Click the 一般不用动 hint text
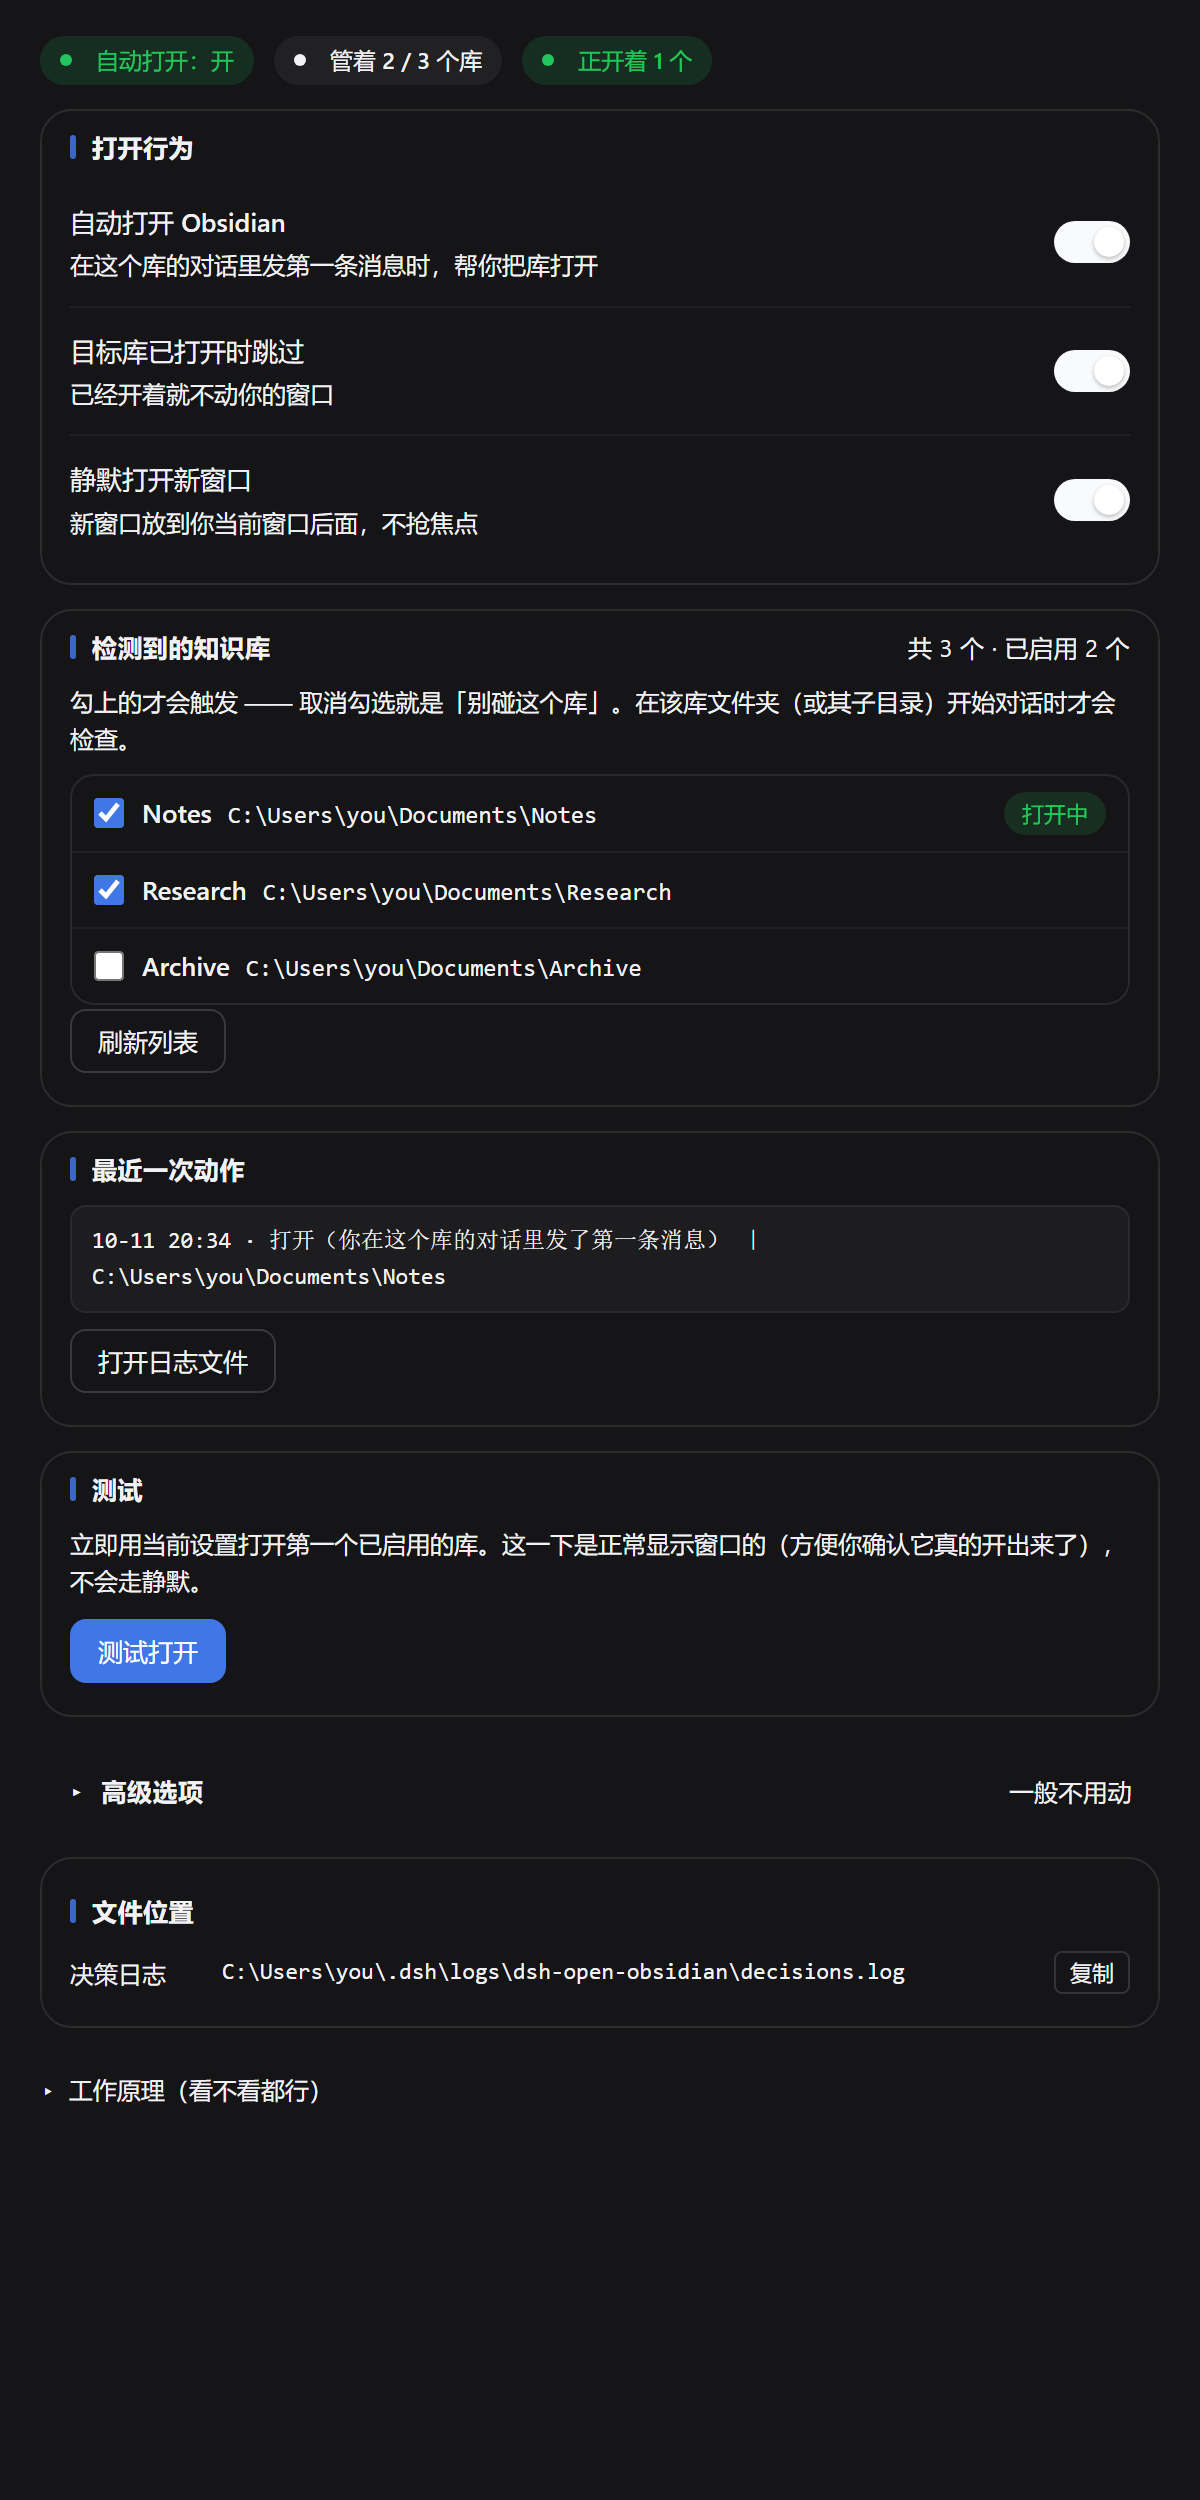The image size is (1200, 2500). (x=1070, y=1793)
